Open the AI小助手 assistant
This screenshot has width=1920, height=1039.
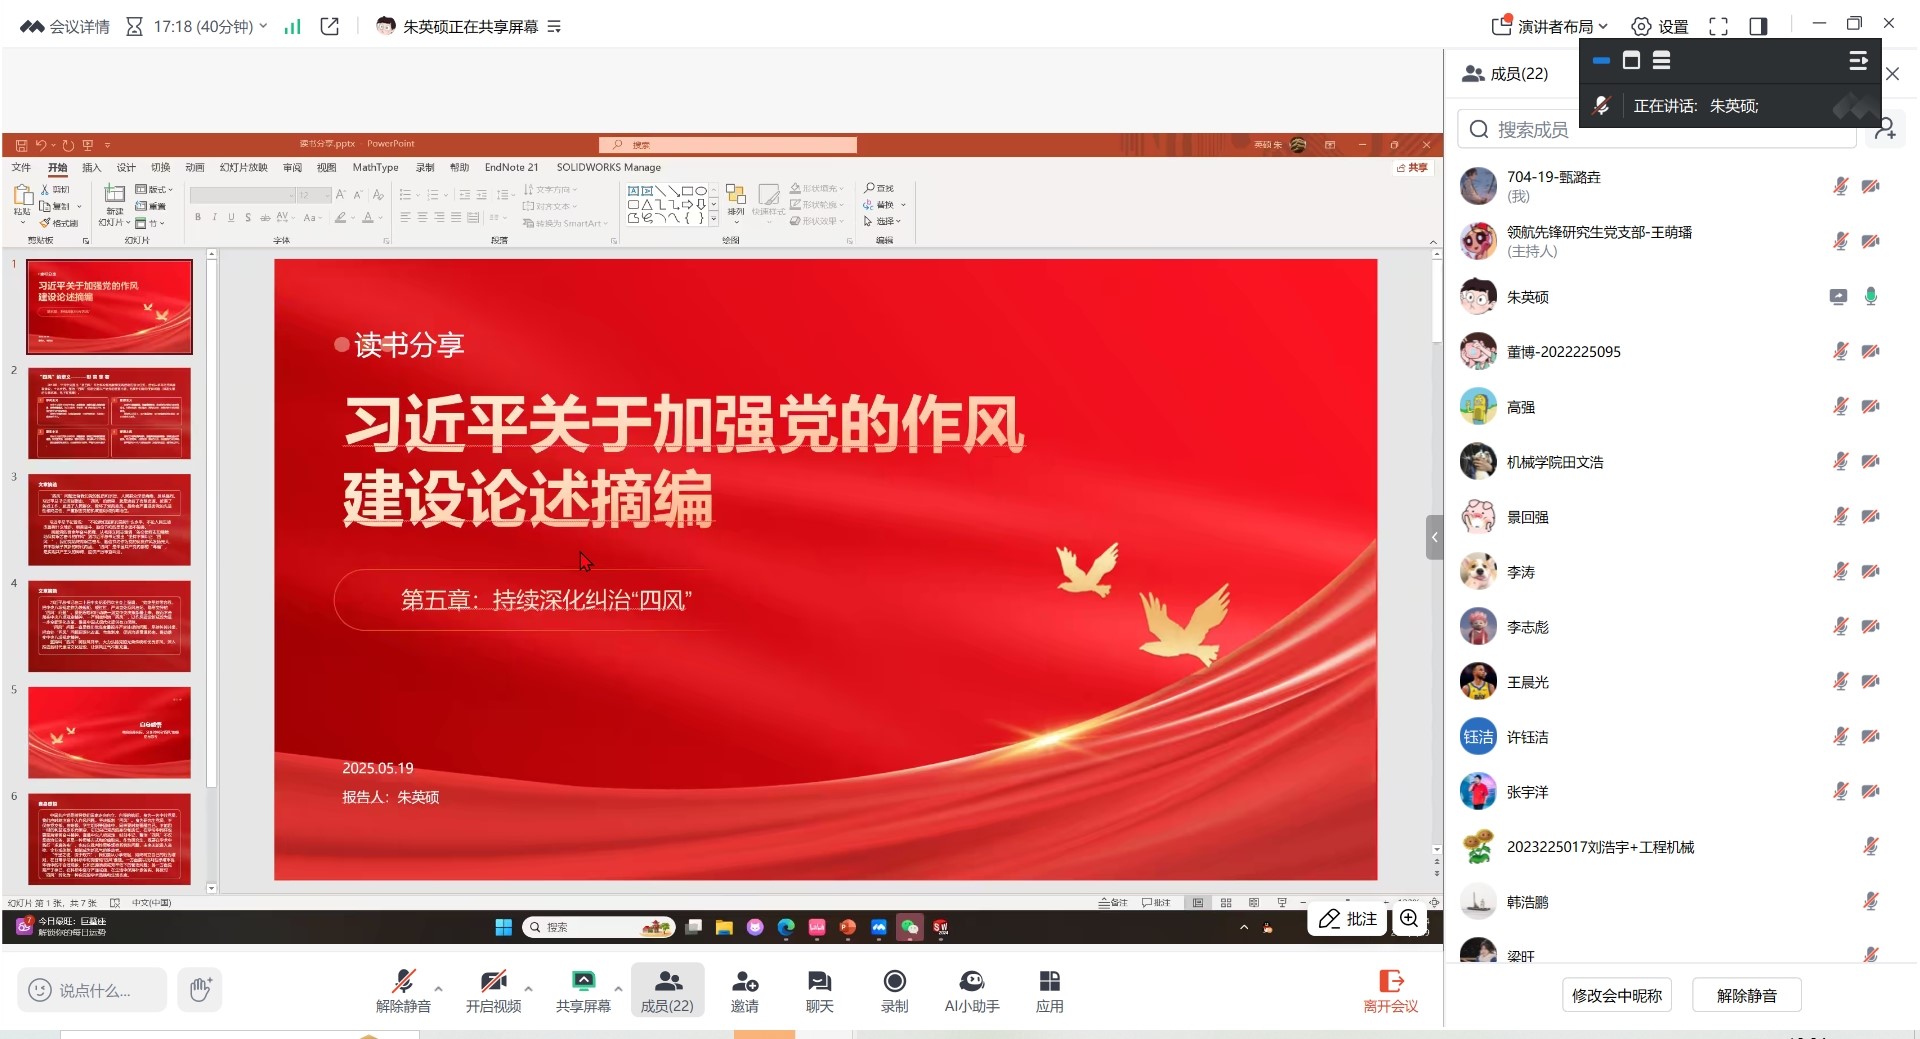(x=971, y=990)
